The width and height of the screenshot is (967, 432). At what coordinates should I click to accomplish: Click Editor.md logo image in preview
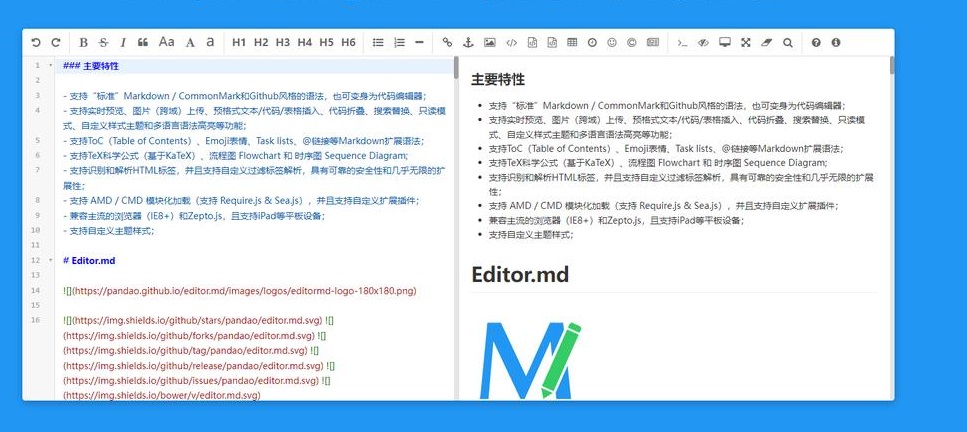point(530,360)
